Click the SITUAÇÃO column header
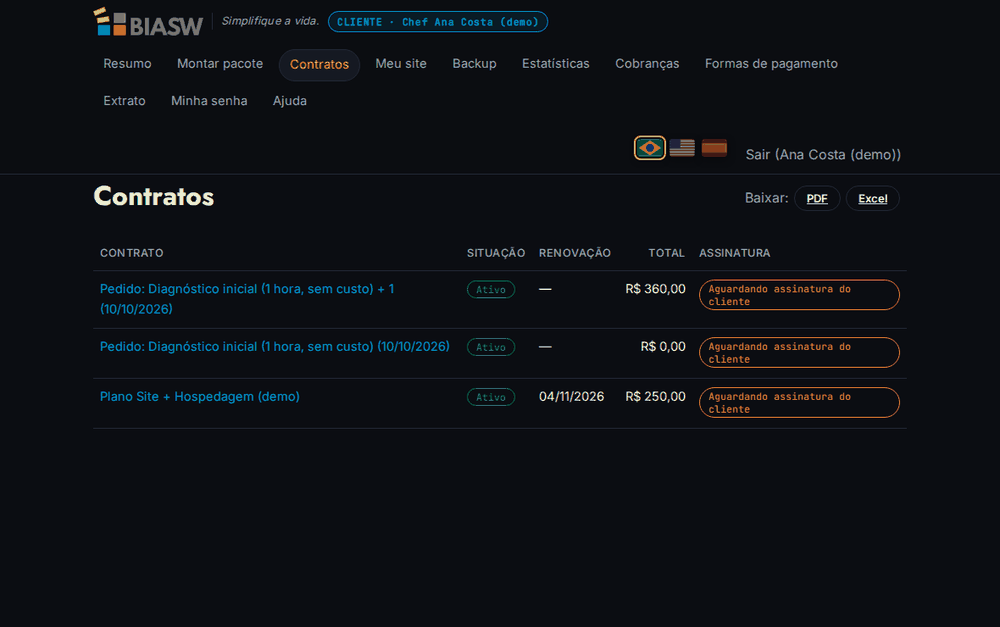This screenshot has width=1000, height=627. tap(496, 253)
